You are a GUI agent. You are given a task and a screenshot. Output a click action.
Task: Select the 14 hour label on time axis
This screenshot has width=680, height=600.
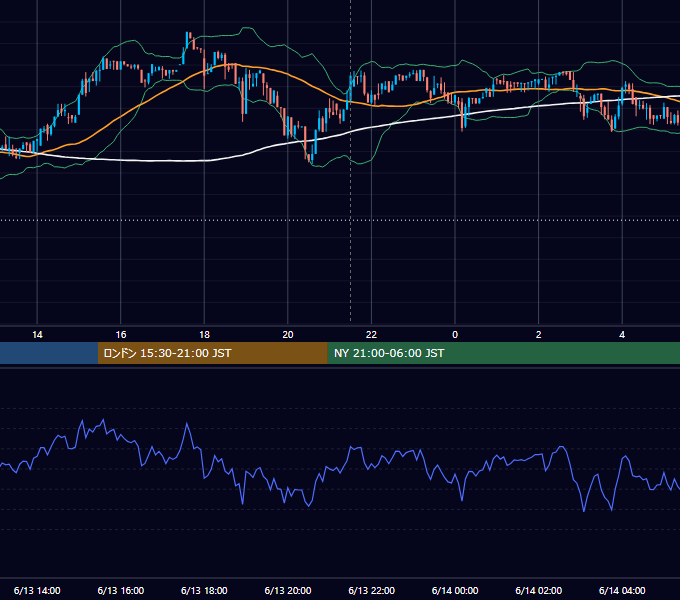pos(37,335)
